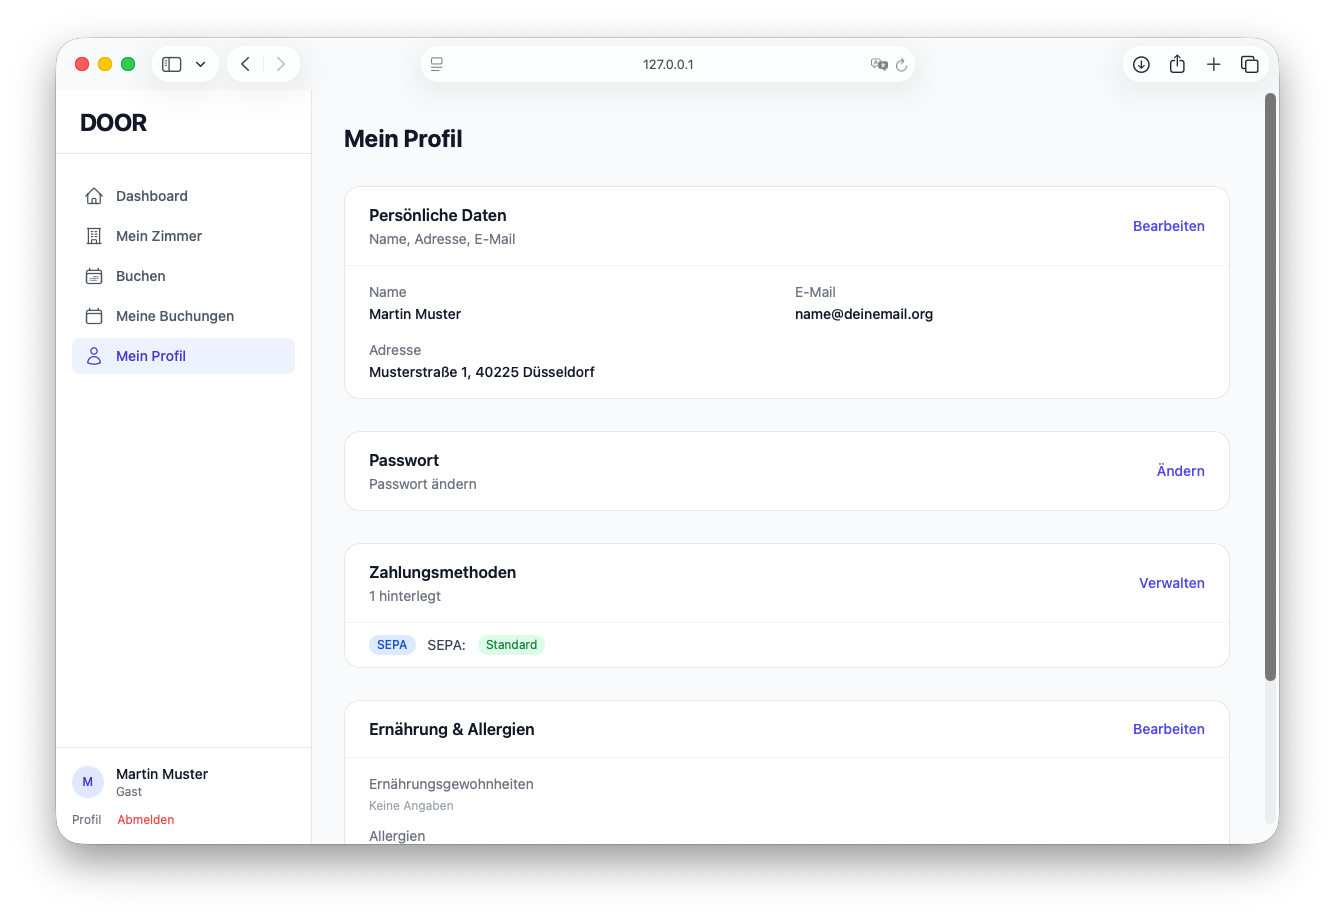The image size is (1335, 918).
Task: Click the 127.0.0.1 address bar
Action: 668,64
